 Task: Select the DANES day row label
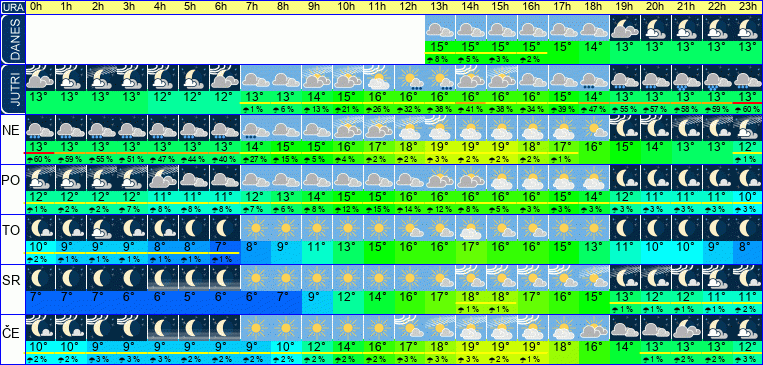[x=12, y=39]
